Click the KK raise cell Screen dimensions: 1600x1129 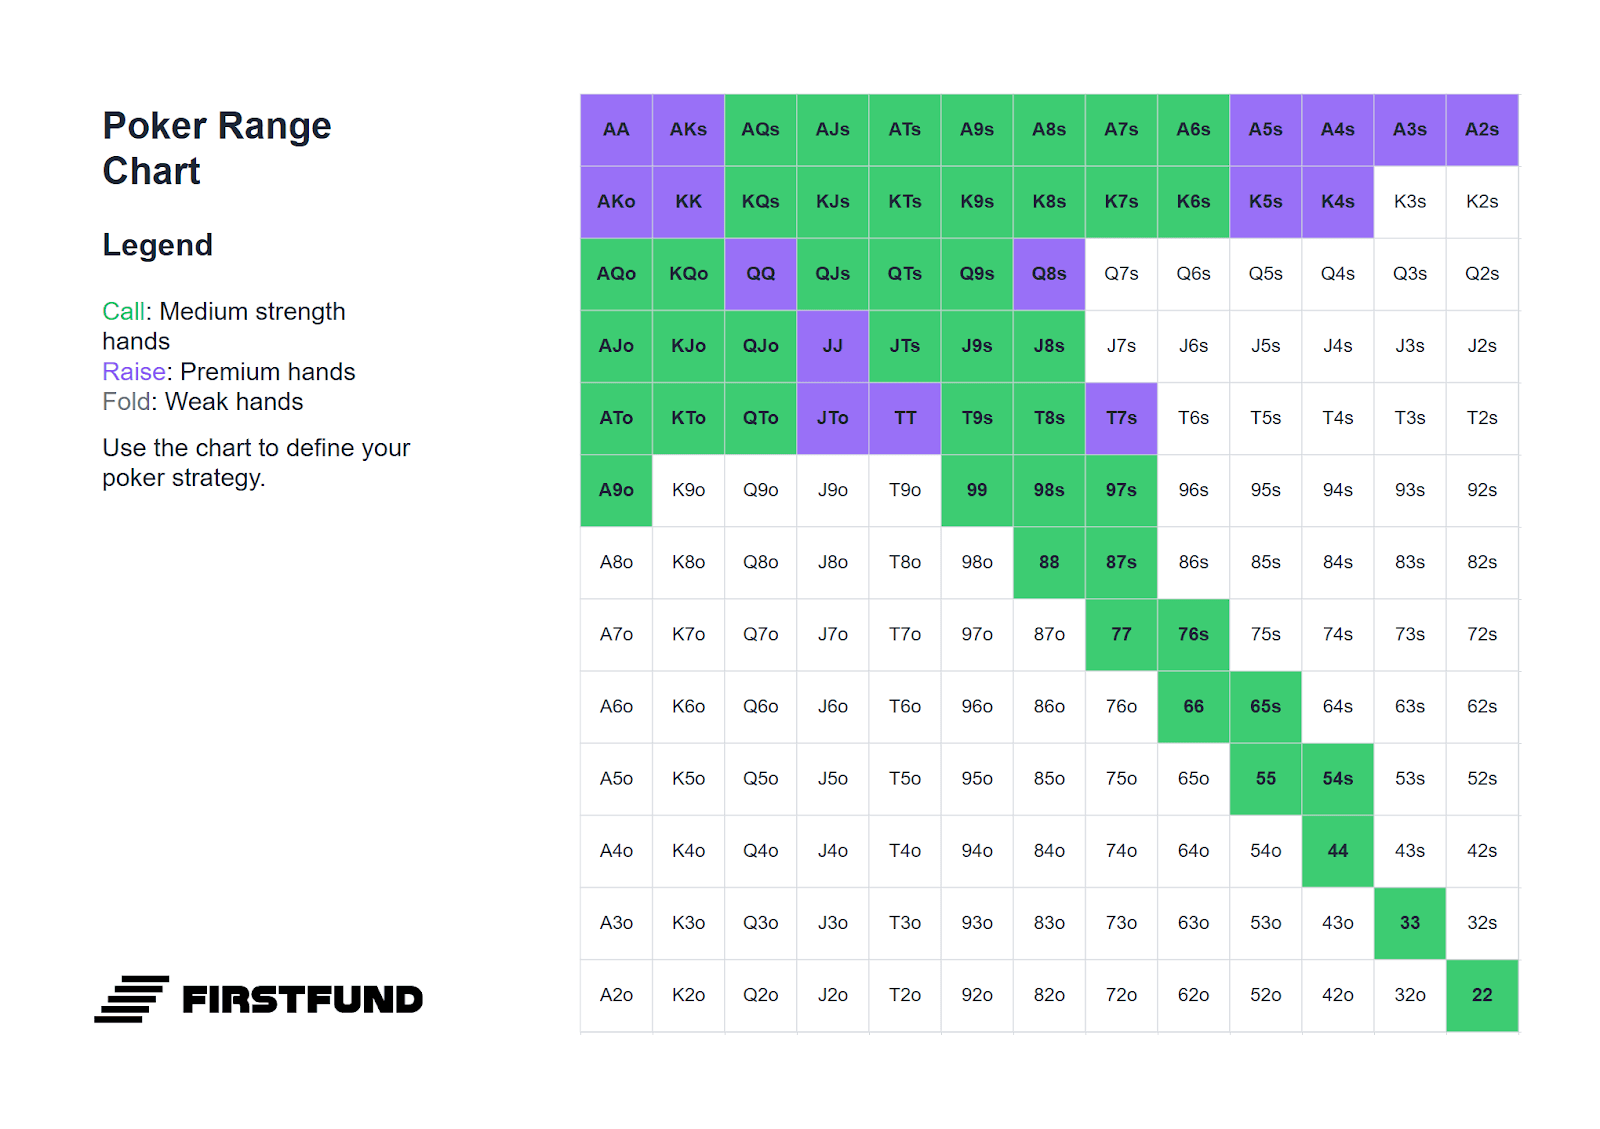(x=688, y=202)
